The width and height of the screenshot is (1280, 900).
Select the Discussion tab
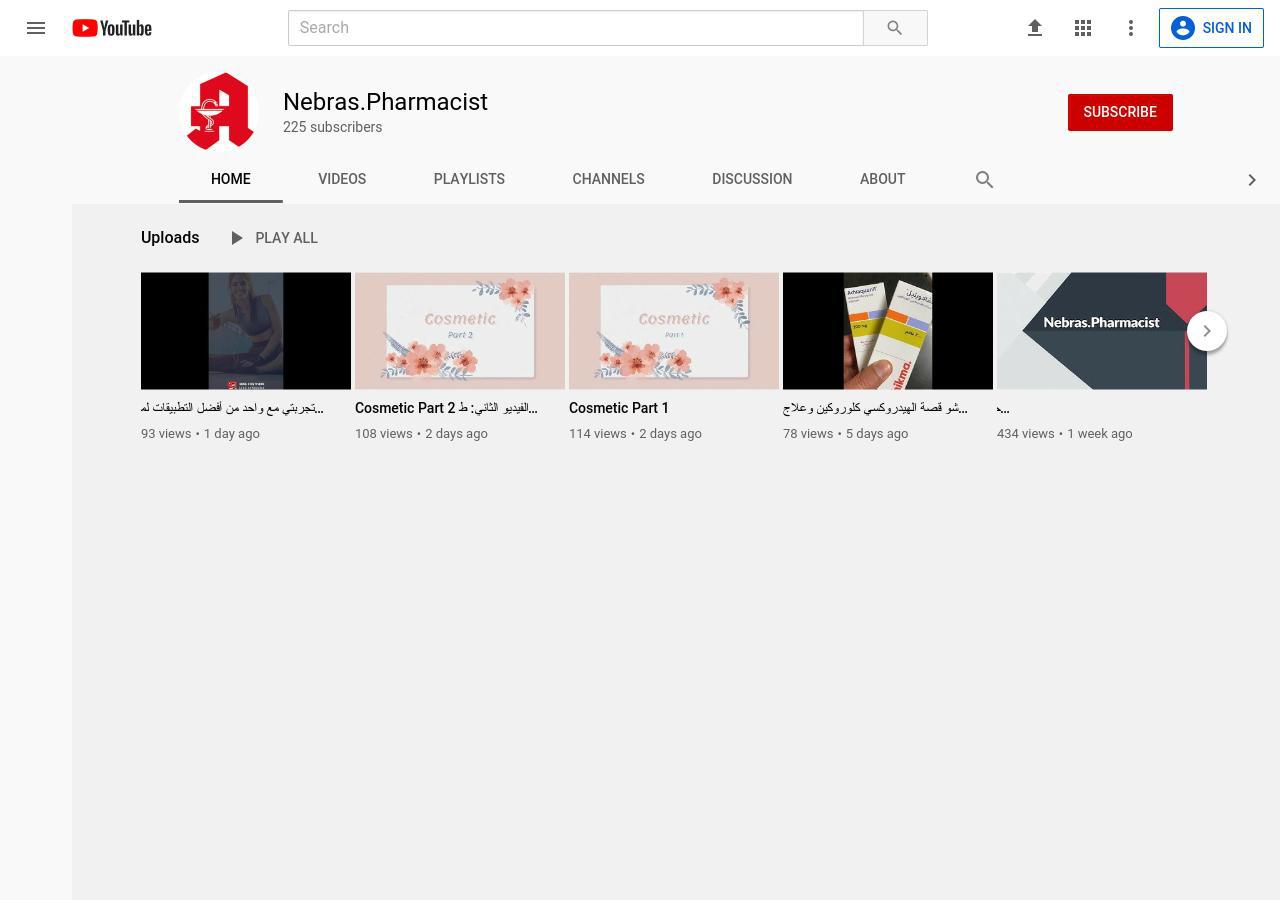[x=752, y=179]
